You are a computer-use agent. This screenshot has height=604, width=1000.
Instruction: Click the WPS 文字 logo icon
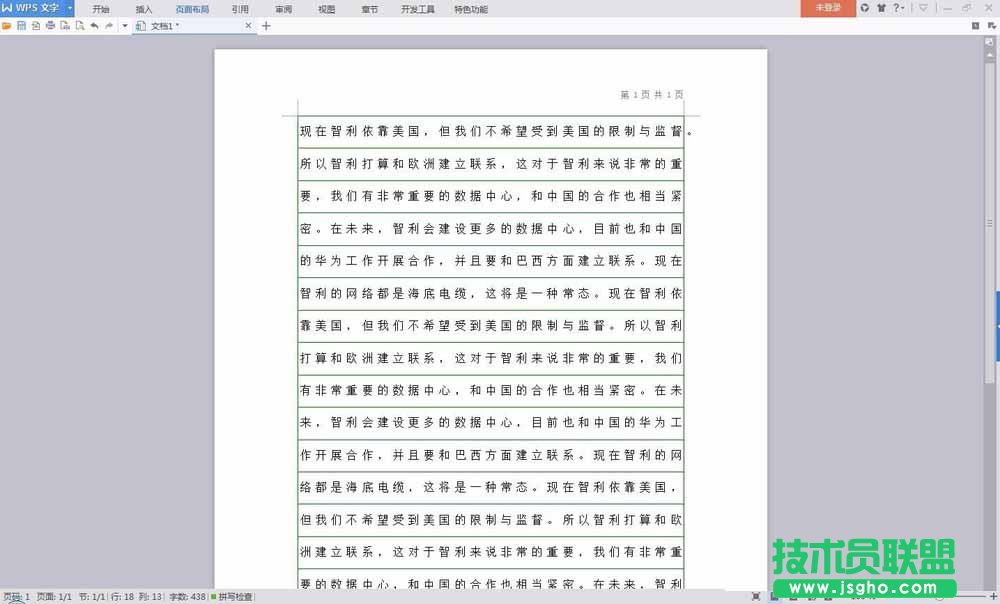pos(8,8)
